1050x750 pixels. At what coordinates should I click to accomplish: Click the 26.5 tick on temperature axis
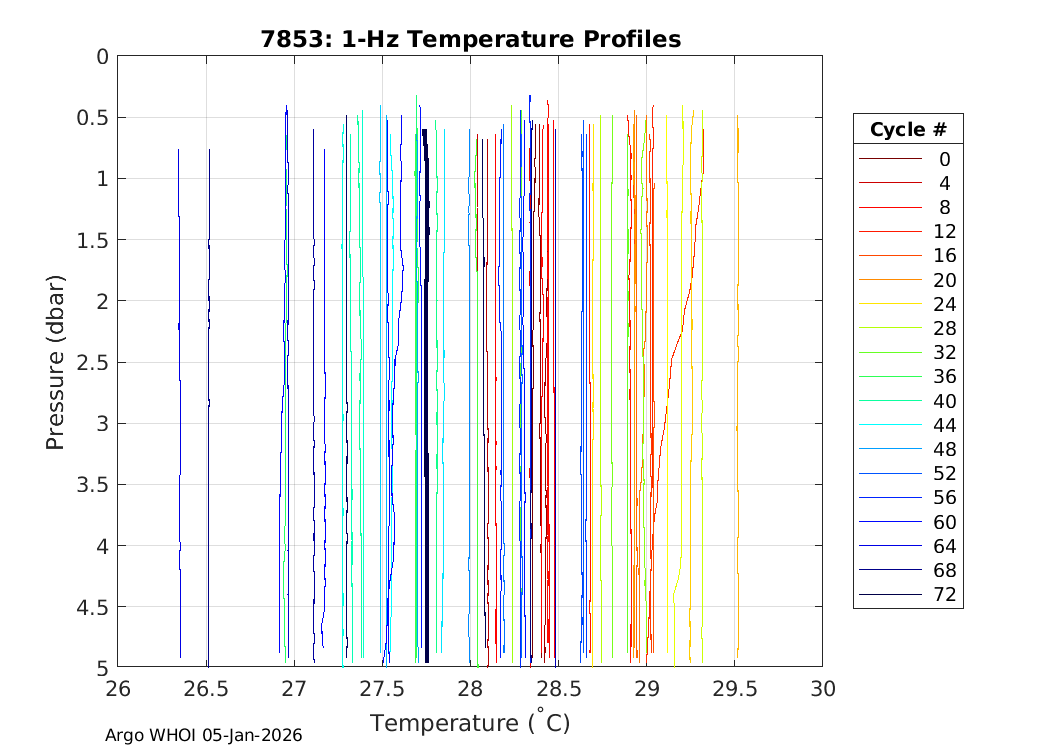[206, 689]
